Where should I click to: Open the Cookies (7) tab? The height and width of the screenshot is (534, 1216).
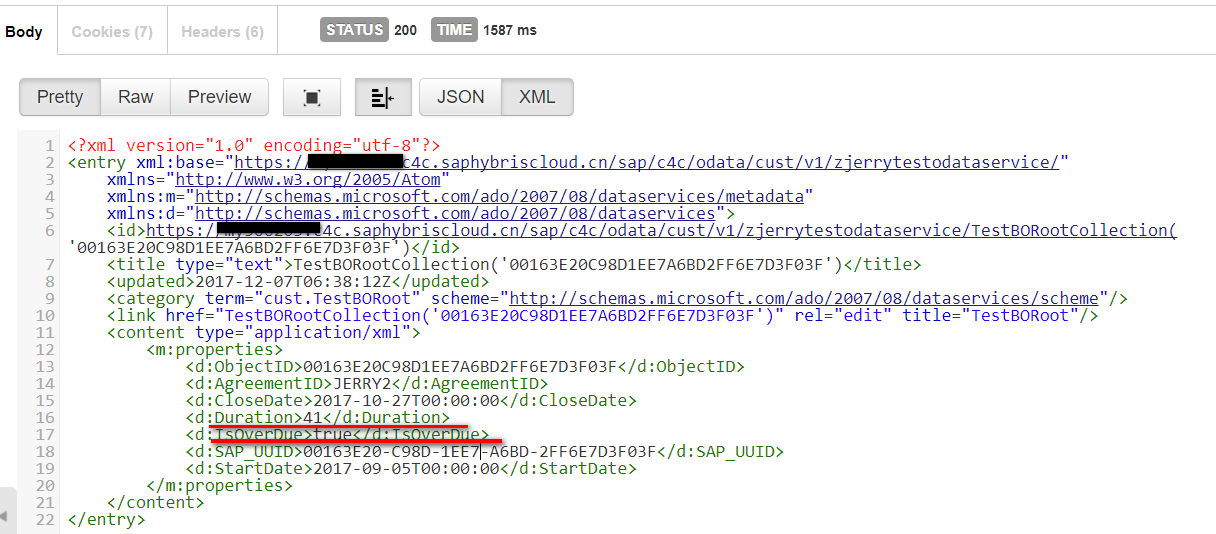pos(112,32)
